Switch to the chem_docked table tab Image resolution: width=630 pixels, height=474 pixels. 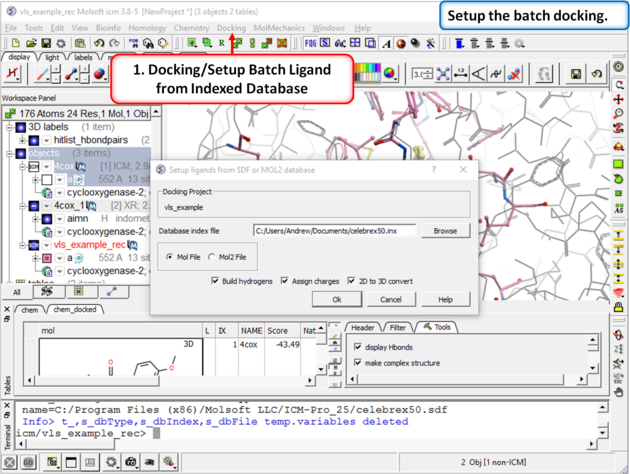[76, 310]
